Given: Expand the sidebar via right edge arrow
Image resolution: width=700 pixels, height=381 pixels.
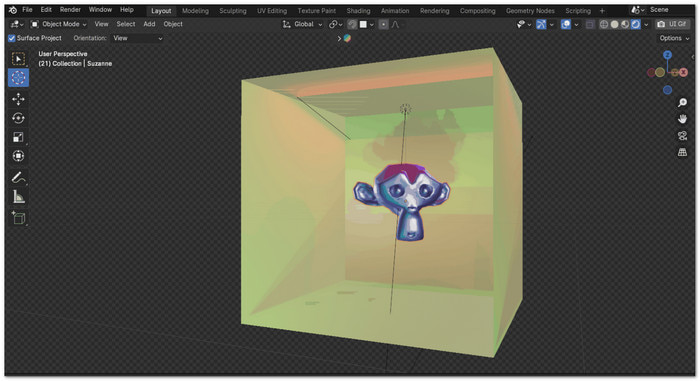Looking at the screenshot, I should click(692, 57).
